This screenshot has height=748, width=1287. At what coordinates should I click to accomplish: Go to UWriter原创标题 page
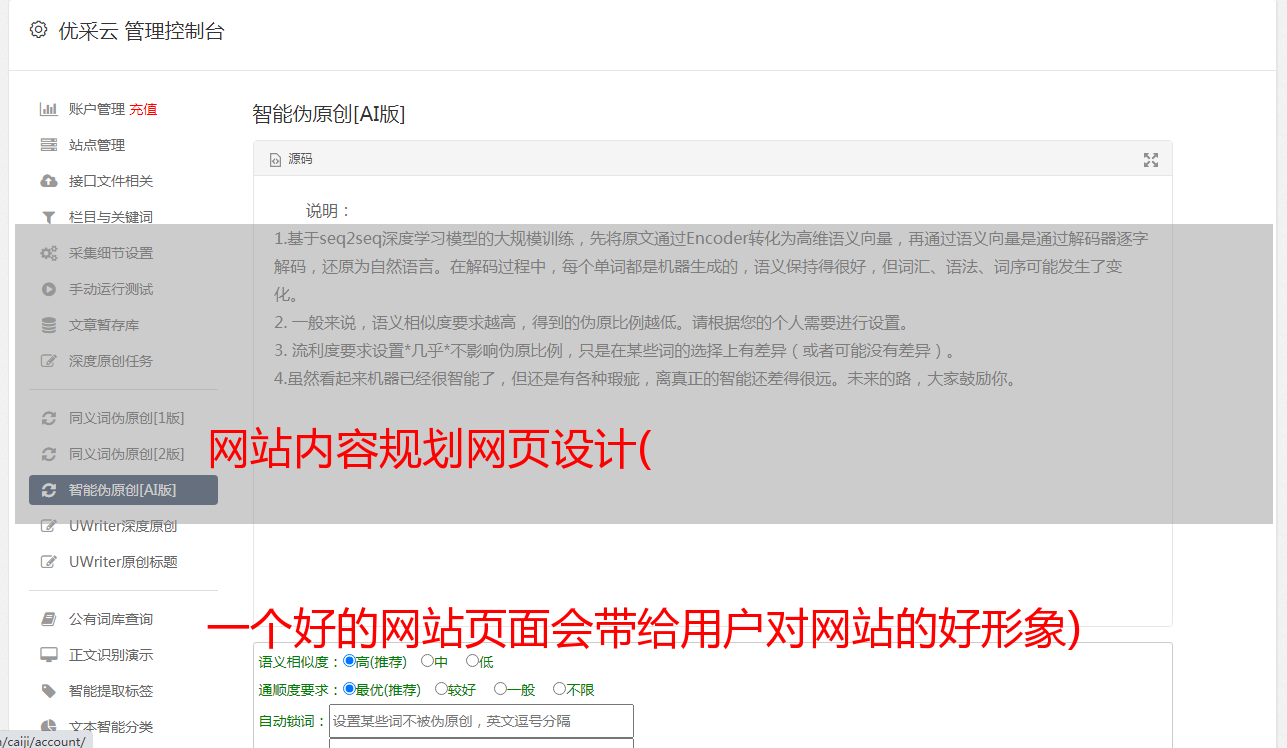pos(123,562)
